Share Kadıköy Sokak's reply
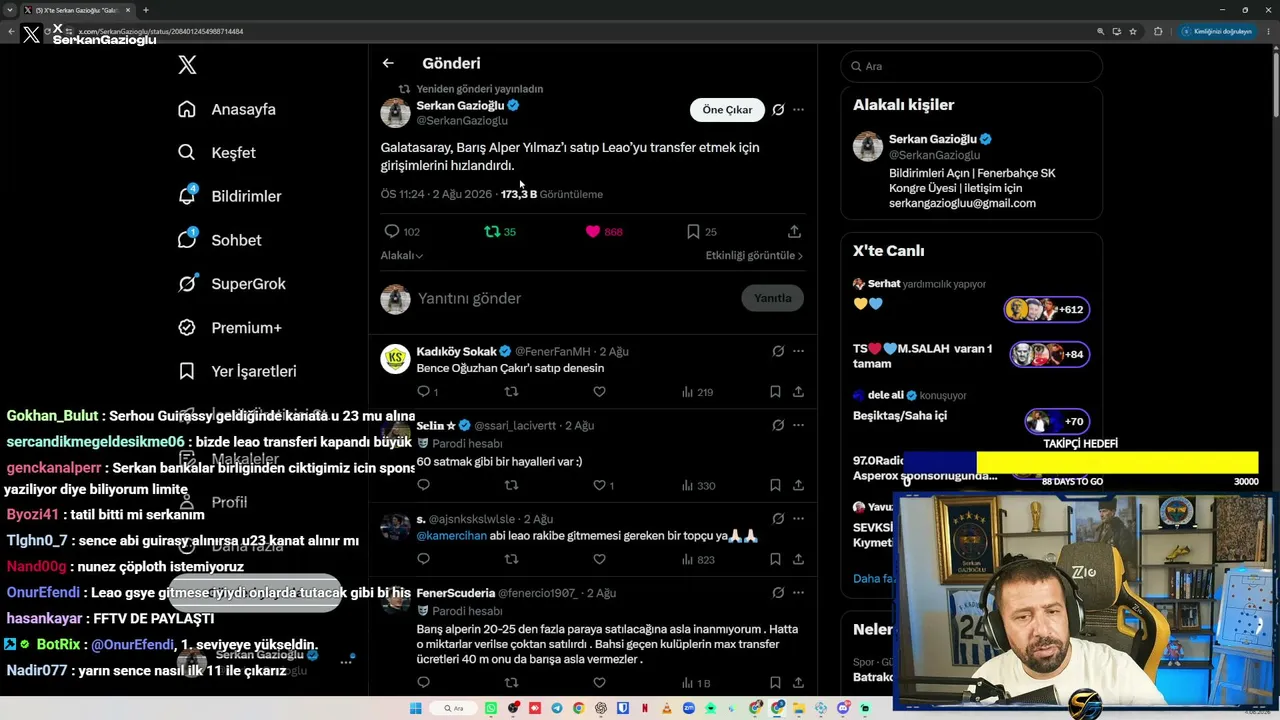This screenshot has width=1280, height=720. [x=798, y=392]
